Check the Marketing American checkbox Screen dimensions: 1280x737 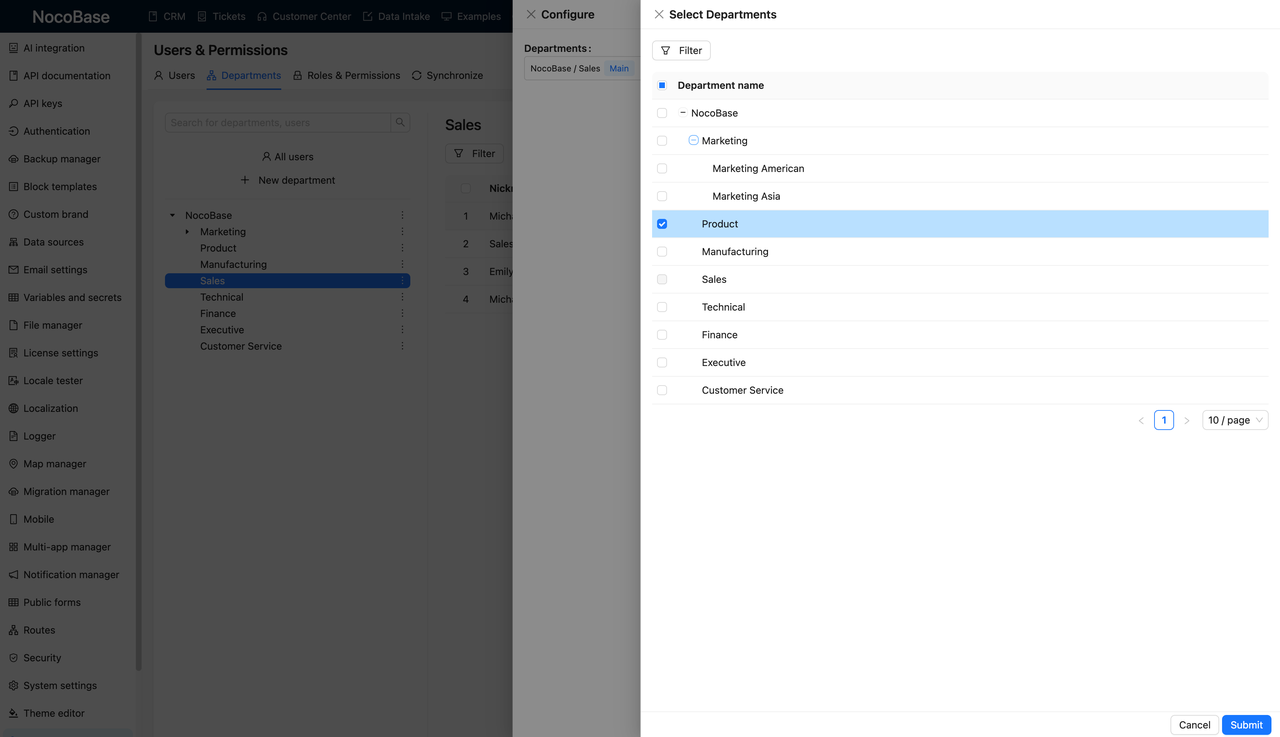[662, 169]
